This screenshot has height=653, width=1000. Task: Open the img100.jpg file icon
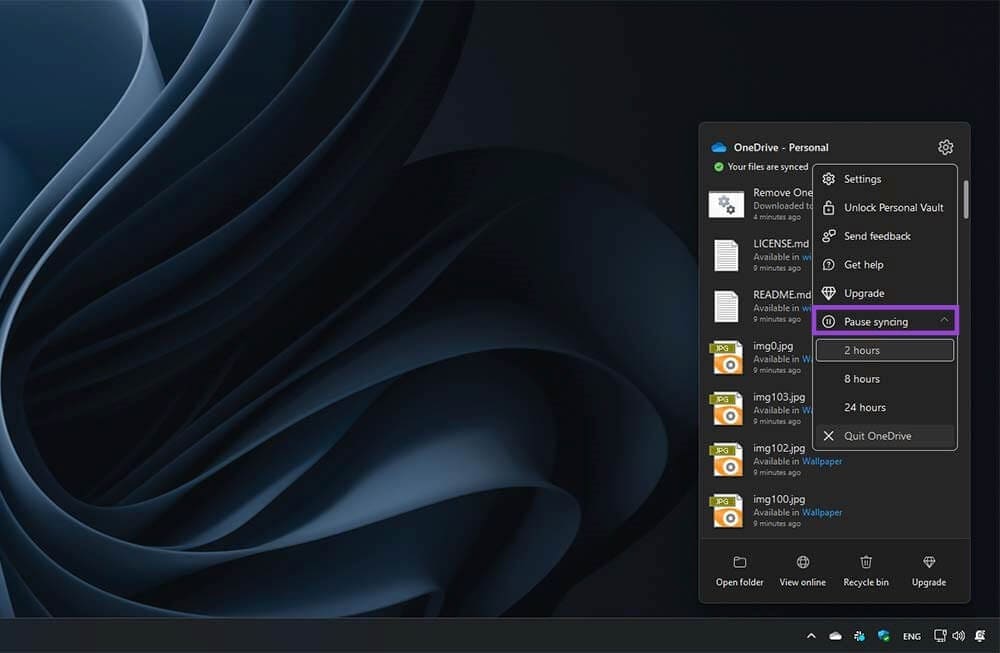[726, 510]
